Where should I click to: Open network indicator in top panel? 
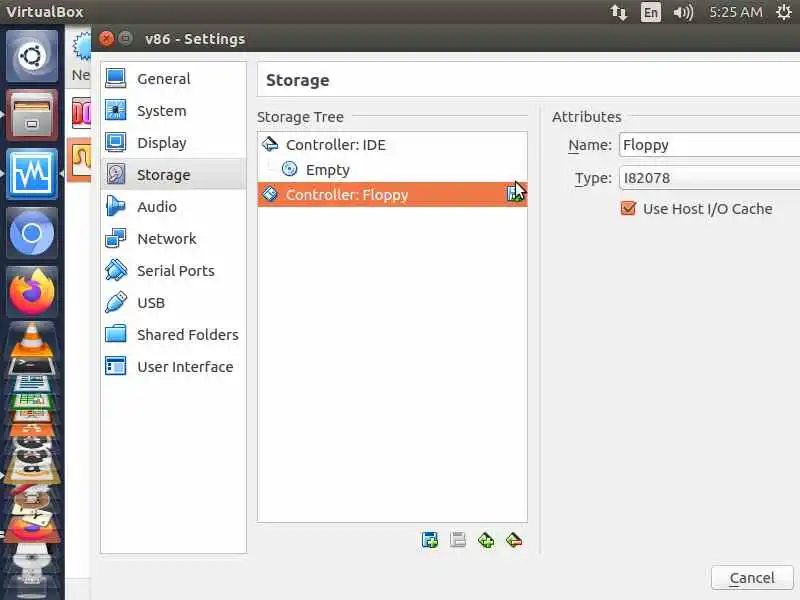click(619, 12)
